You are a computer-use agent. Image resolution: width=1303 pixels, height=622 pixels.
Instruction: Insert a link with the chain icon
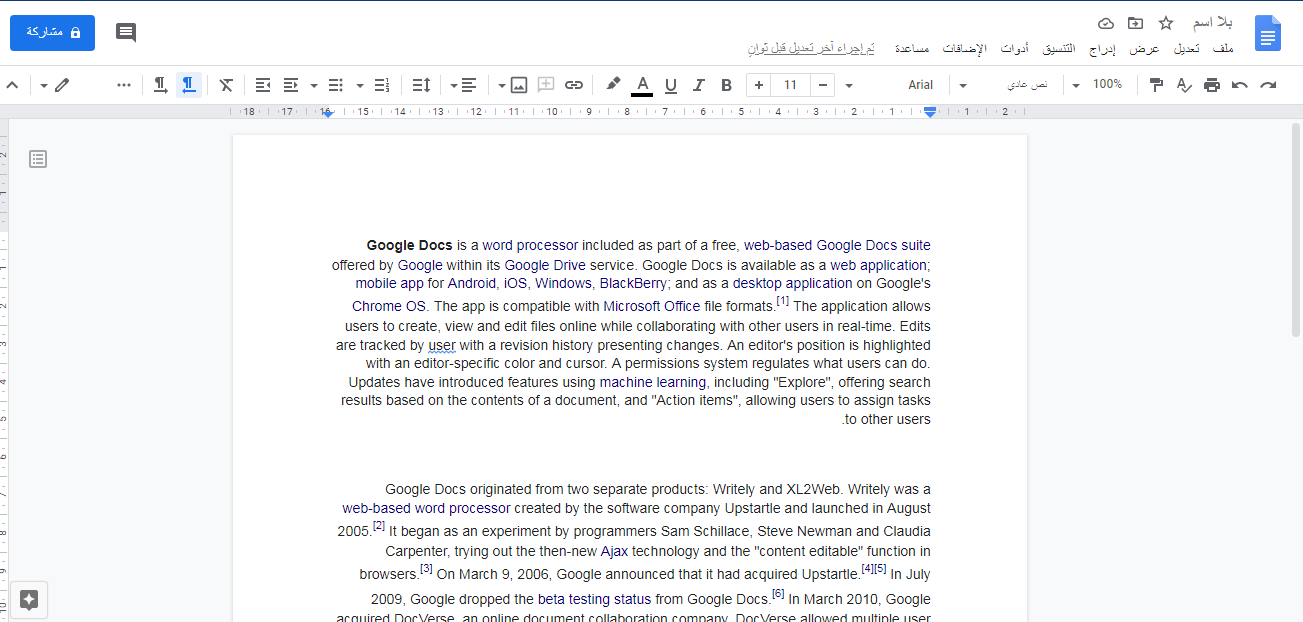pyautogui.click(x=574, y=85)
